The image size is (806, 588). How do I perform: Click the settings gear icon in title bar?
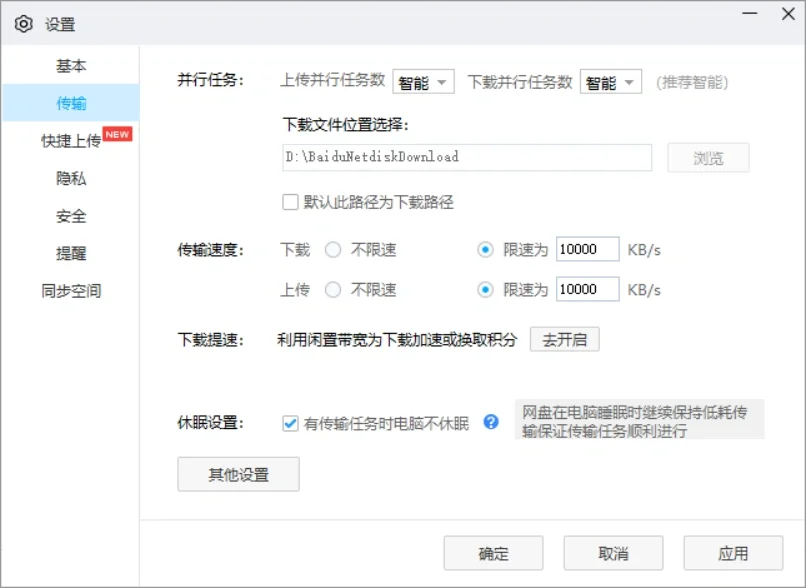pyautogui.click(x=24, y=23)
